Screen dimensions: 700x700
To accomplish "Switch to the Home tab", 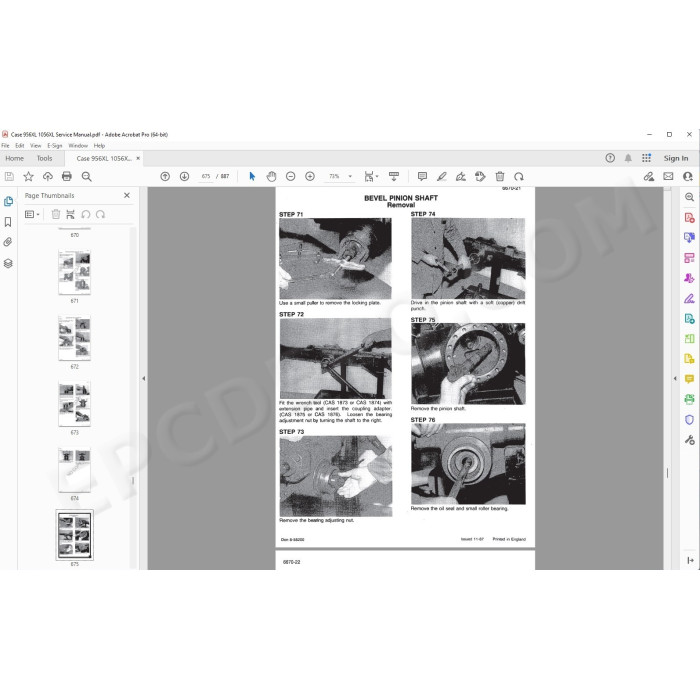I will tap(14, 158).
